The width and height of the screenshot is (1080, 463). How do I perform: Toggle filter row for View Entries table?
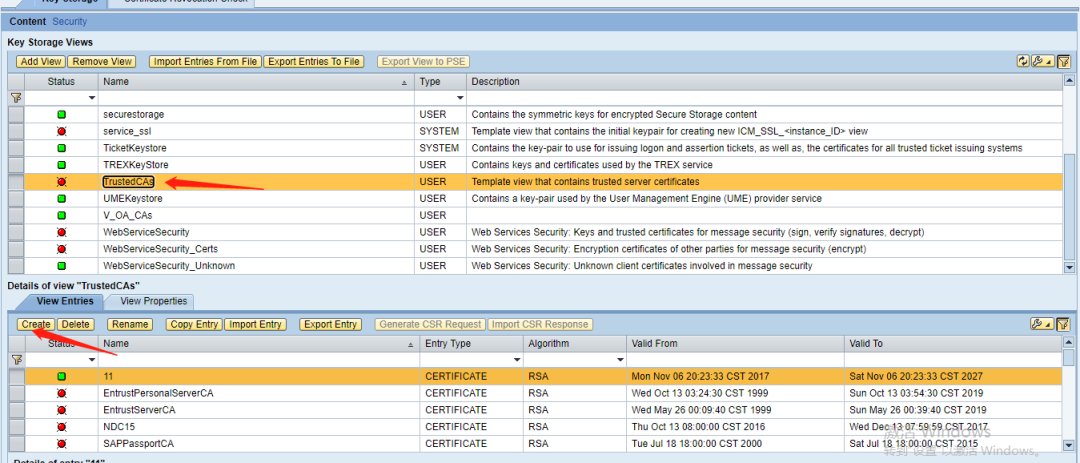(x=1064, y=324)
